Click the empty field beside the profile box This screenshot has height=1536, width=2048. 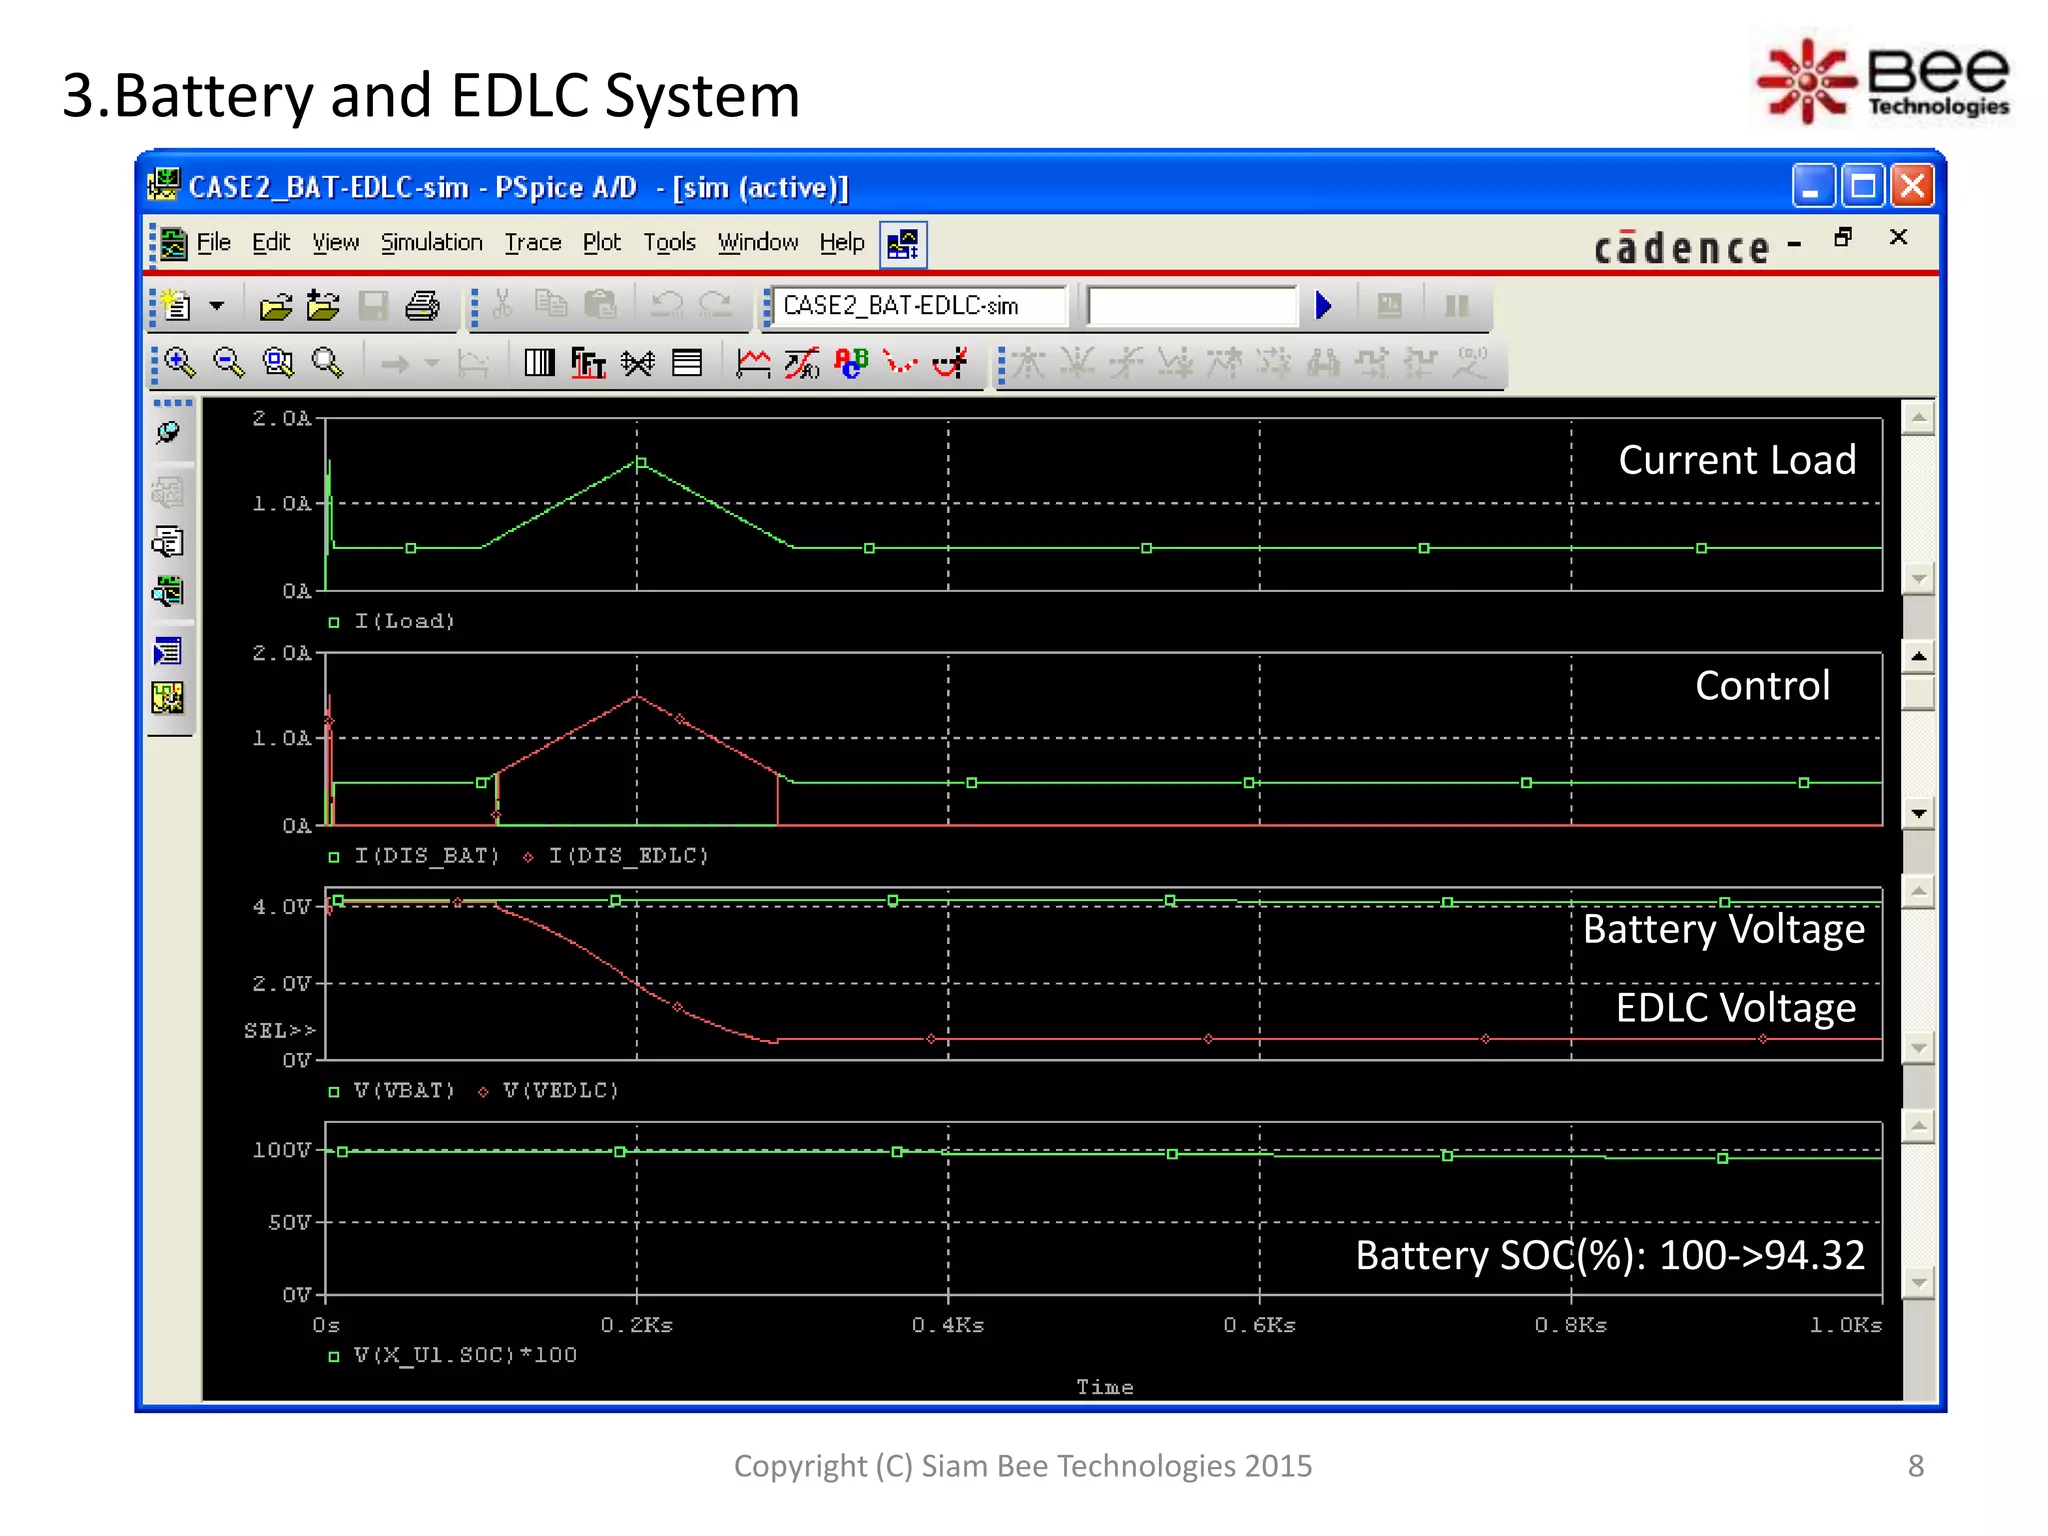[x=1191, y=306]
